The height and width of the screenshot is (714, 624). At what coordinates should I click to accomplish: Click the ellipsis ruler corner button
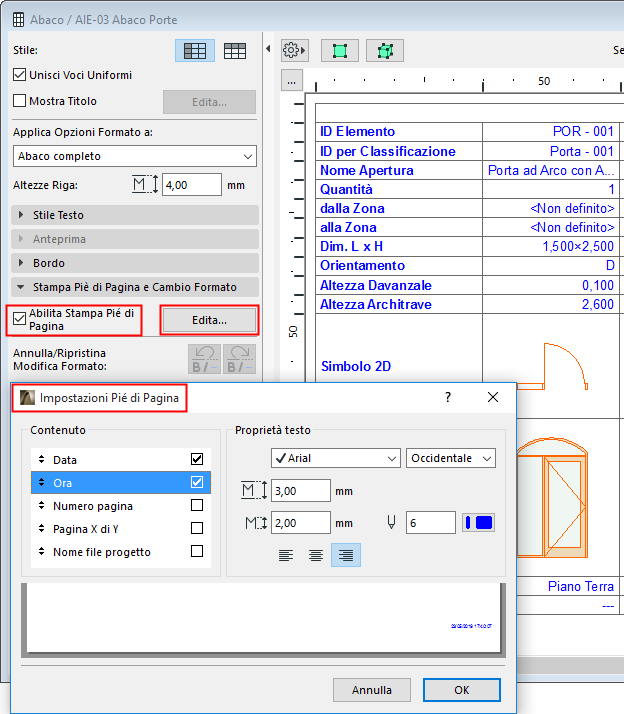click(x=292, y=81)
